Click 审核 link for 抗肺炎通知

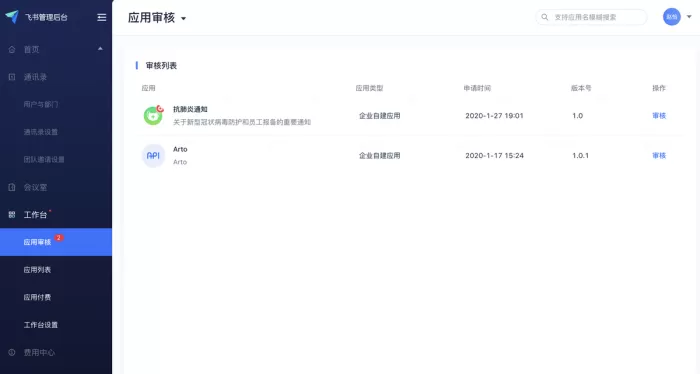[659, 116]
